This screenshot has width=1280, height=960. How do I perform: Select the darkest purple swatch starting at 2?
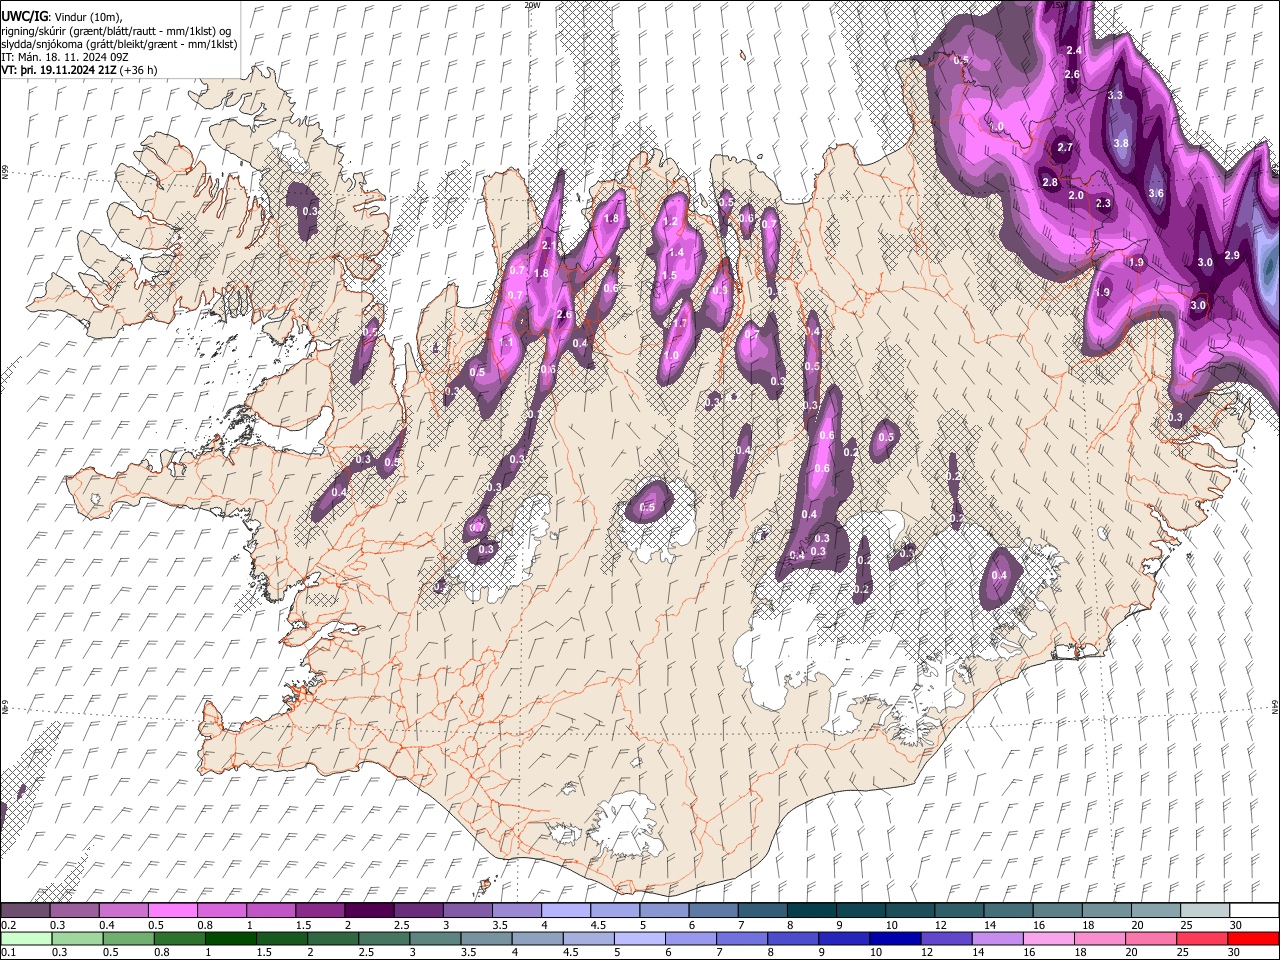coord(368,911)
